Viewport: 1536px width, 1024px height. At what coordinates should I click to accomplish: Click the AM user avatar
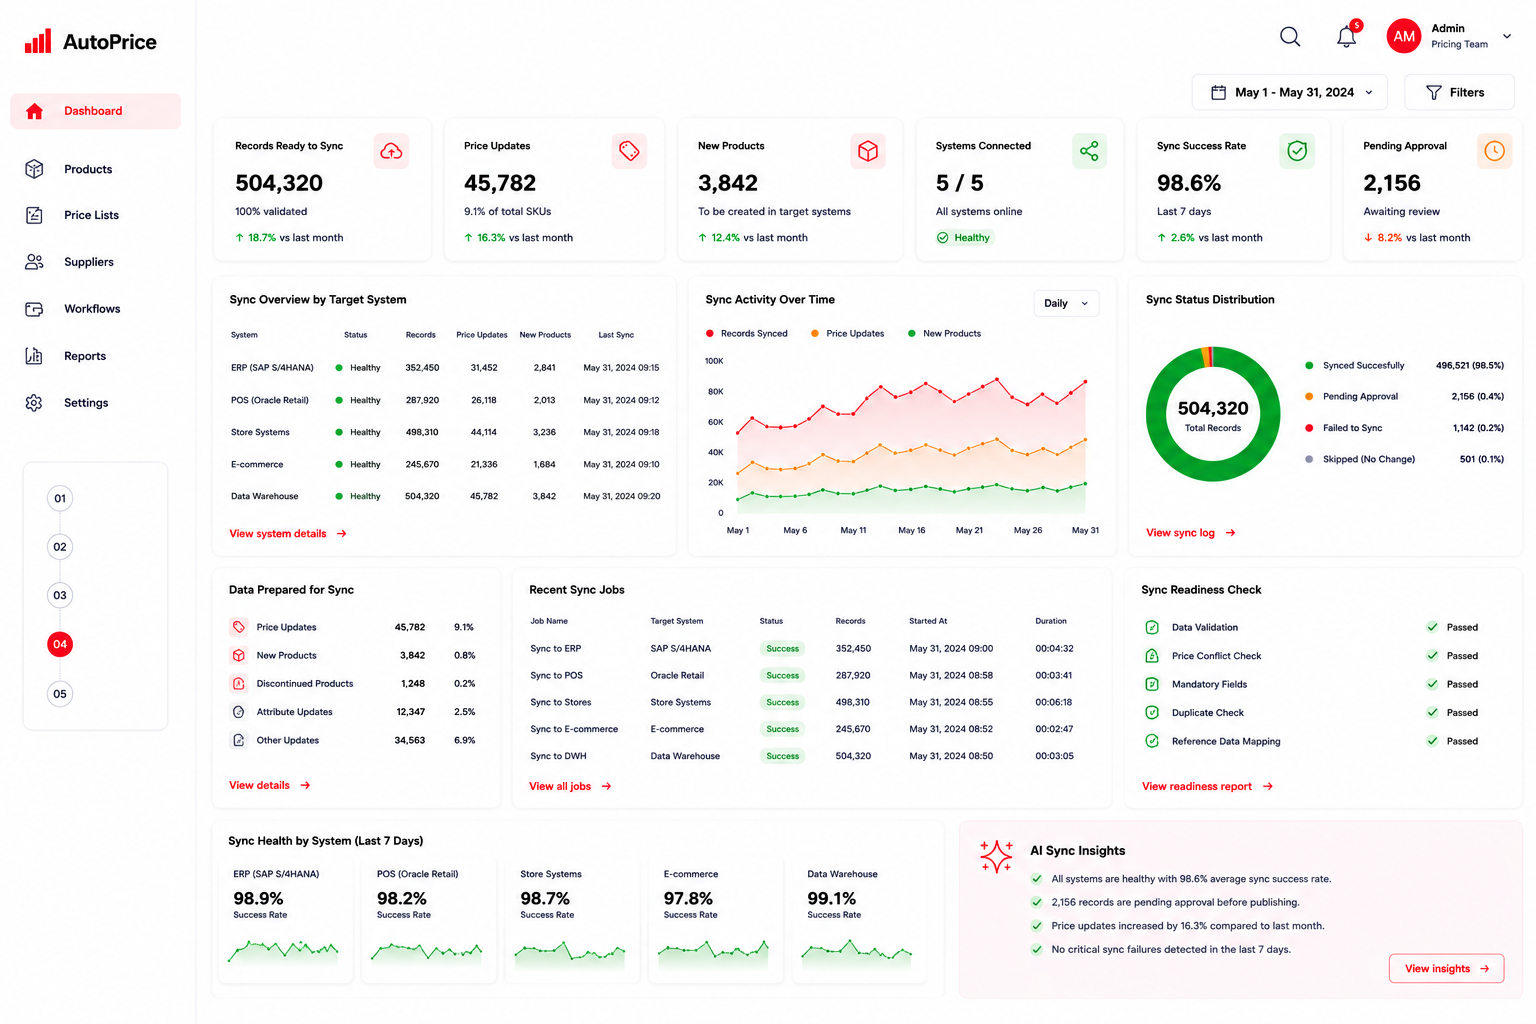[1404, 36]
